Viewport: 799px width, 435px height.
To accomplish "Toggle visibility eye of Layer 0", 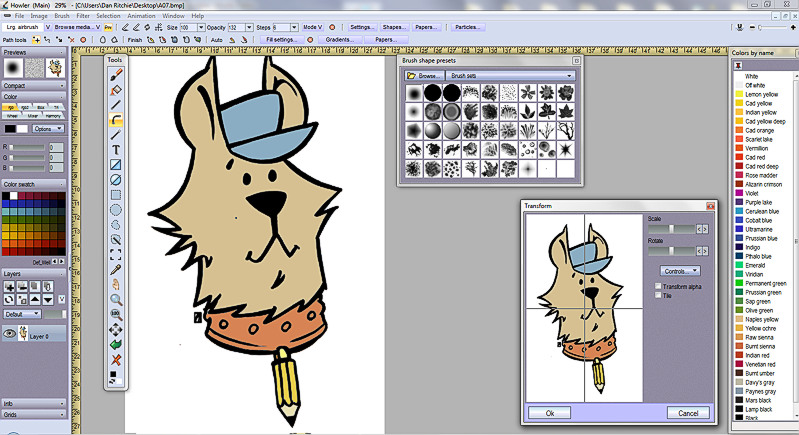I will [x=10, y=334].
